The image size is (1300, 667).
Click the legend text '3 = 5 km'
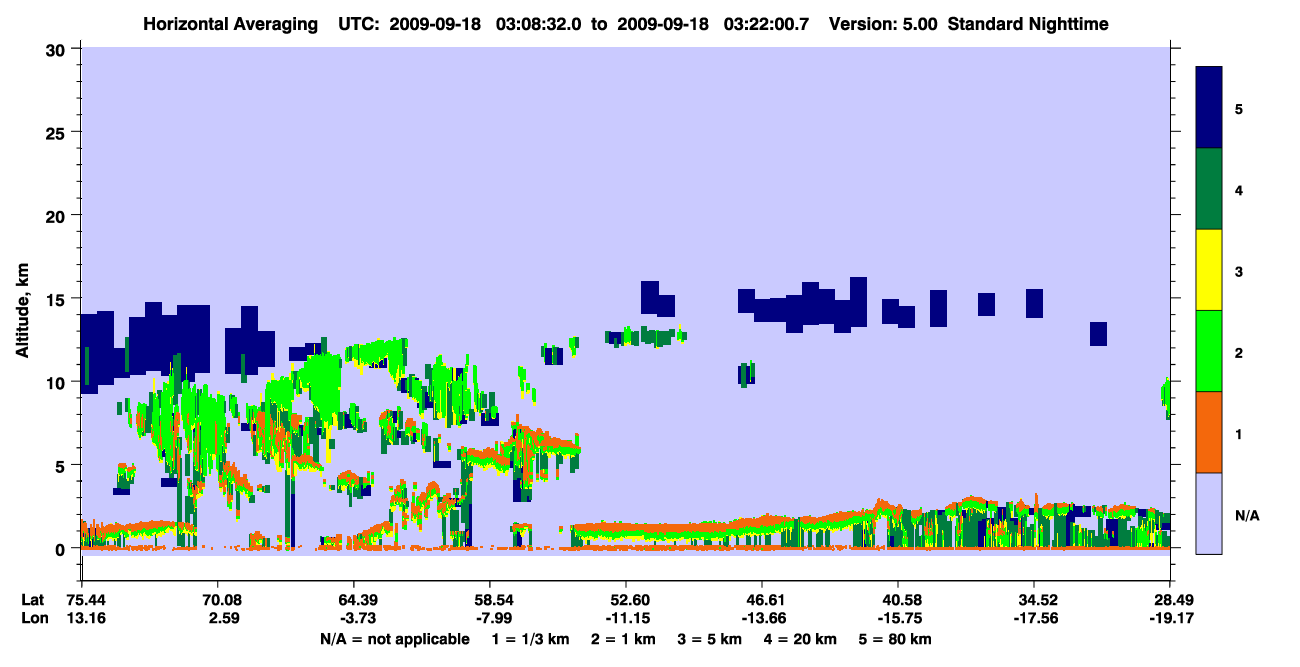tap(710, 639)
